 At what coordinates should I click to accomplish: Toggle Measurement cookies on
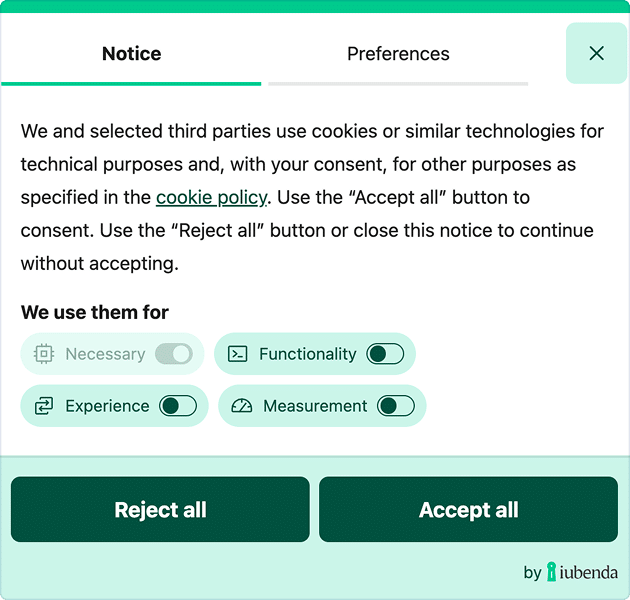396,406
